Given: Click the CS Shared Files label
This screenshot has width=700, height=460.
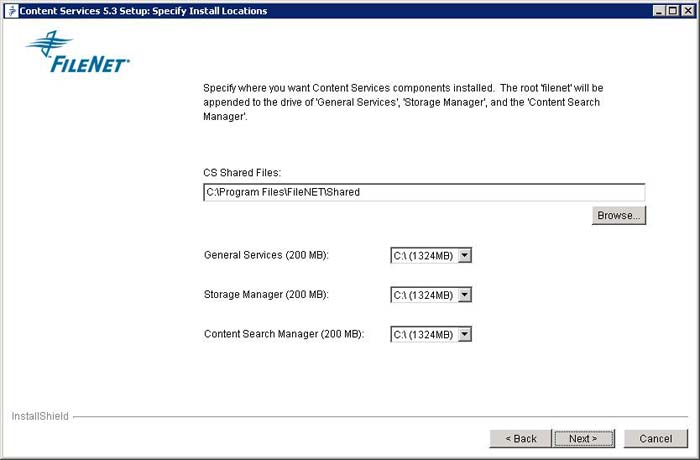Looking at the screenshot, I should [x=242, y=172].
